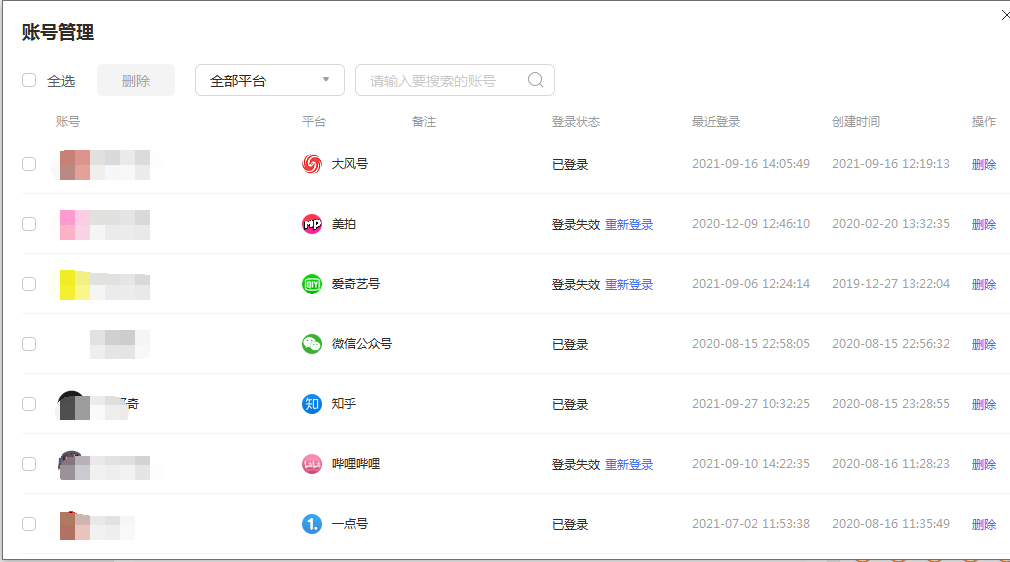Click the 知乎 account avatar
The width and height of the screenshot is (1010, 562).
73,405
